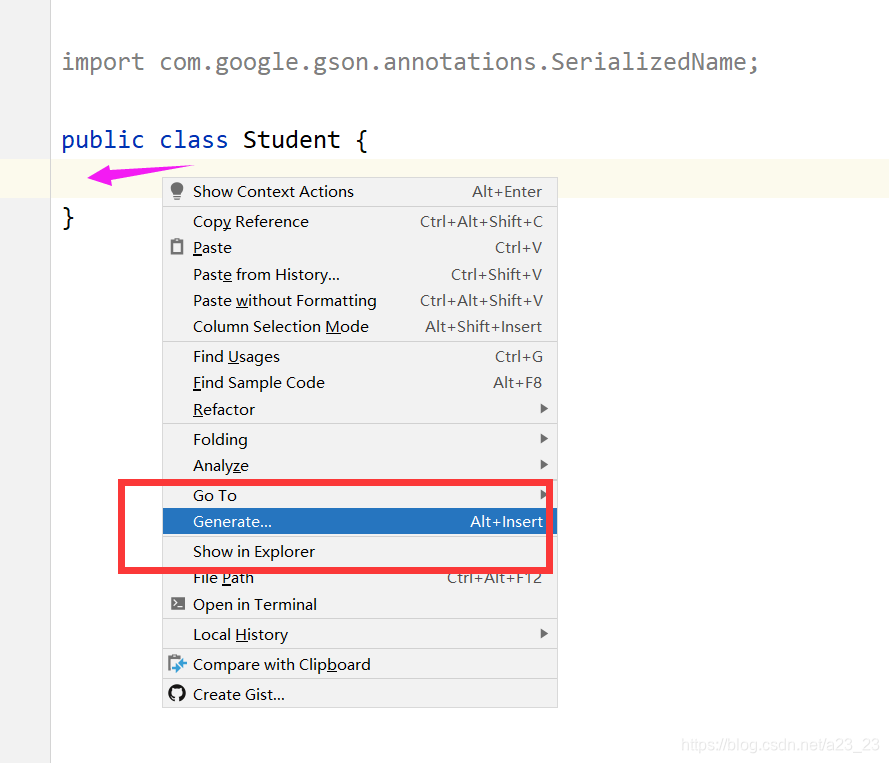Expand the Local History submenu arrow

click(x=544, y=633)
